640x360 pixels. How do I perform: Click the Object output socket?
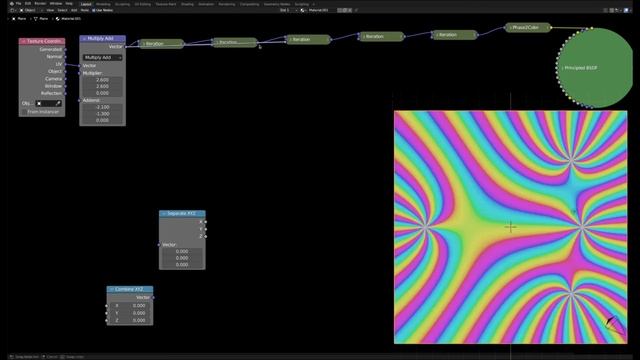[65, 71]
